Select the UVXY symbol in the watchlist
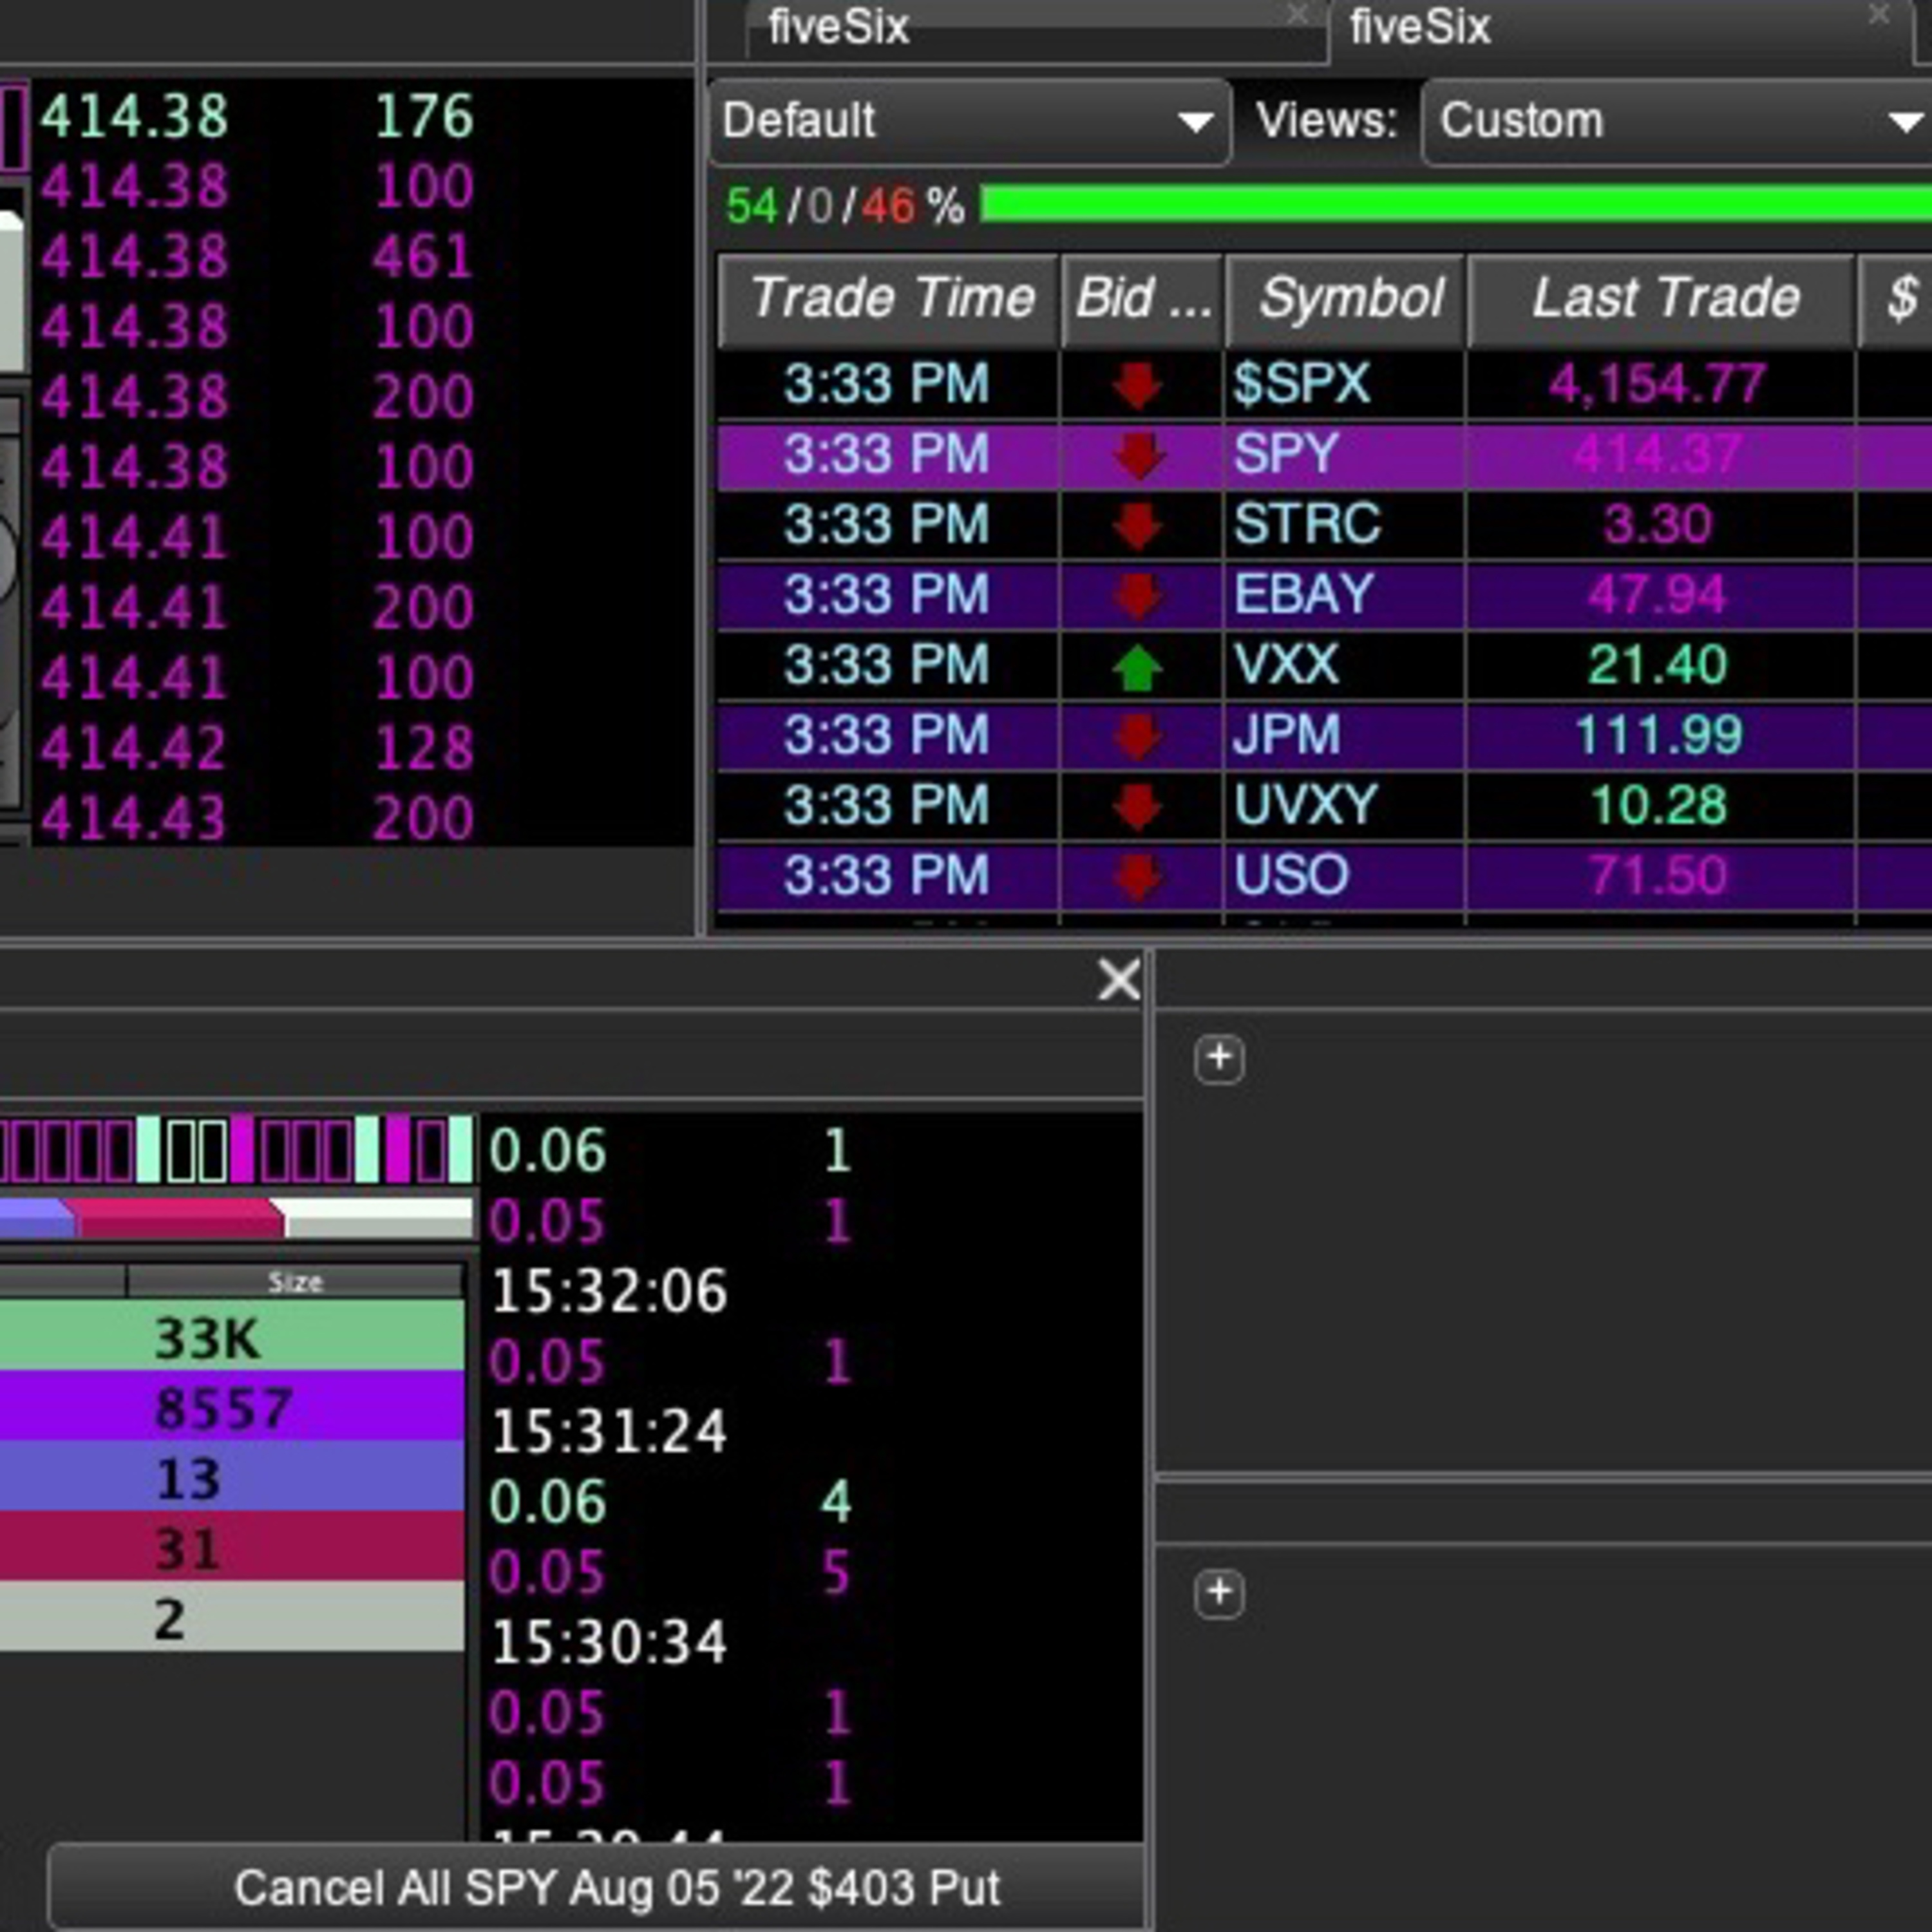The image size is (1932, 1932). [x=1305, y=805]
